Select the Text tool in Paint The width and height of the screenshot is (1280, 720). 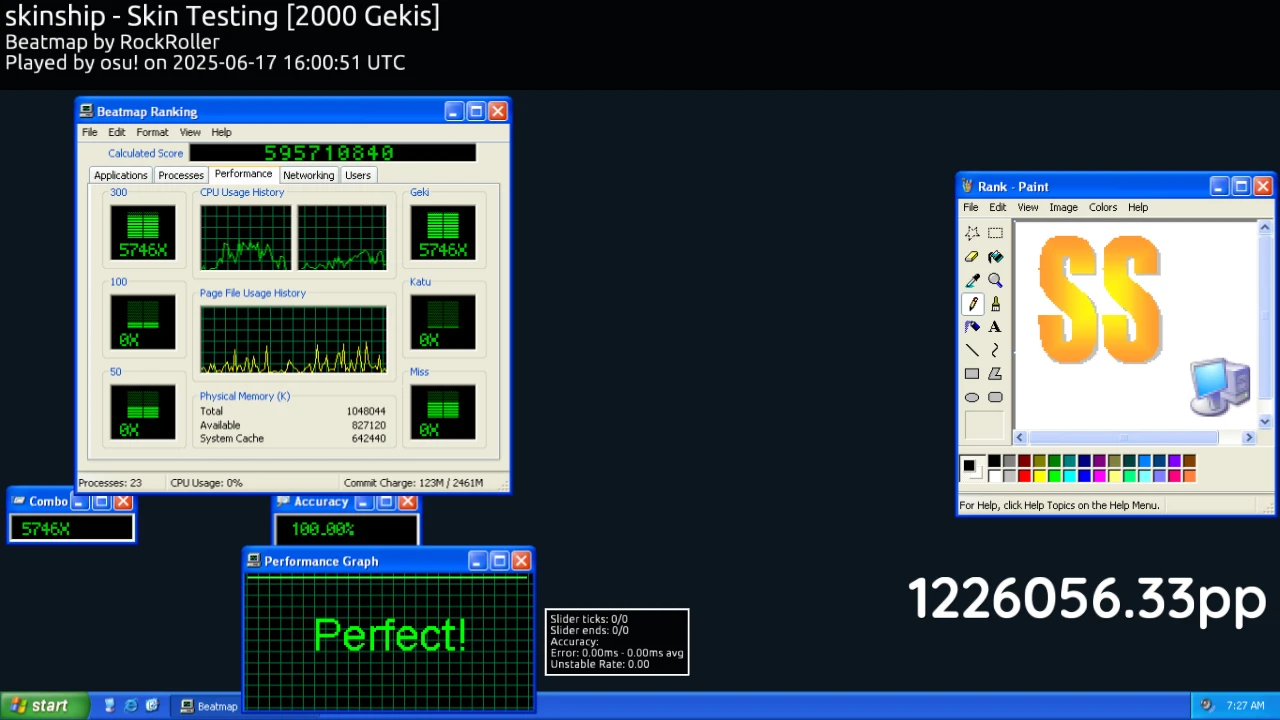tap(995, 327)
